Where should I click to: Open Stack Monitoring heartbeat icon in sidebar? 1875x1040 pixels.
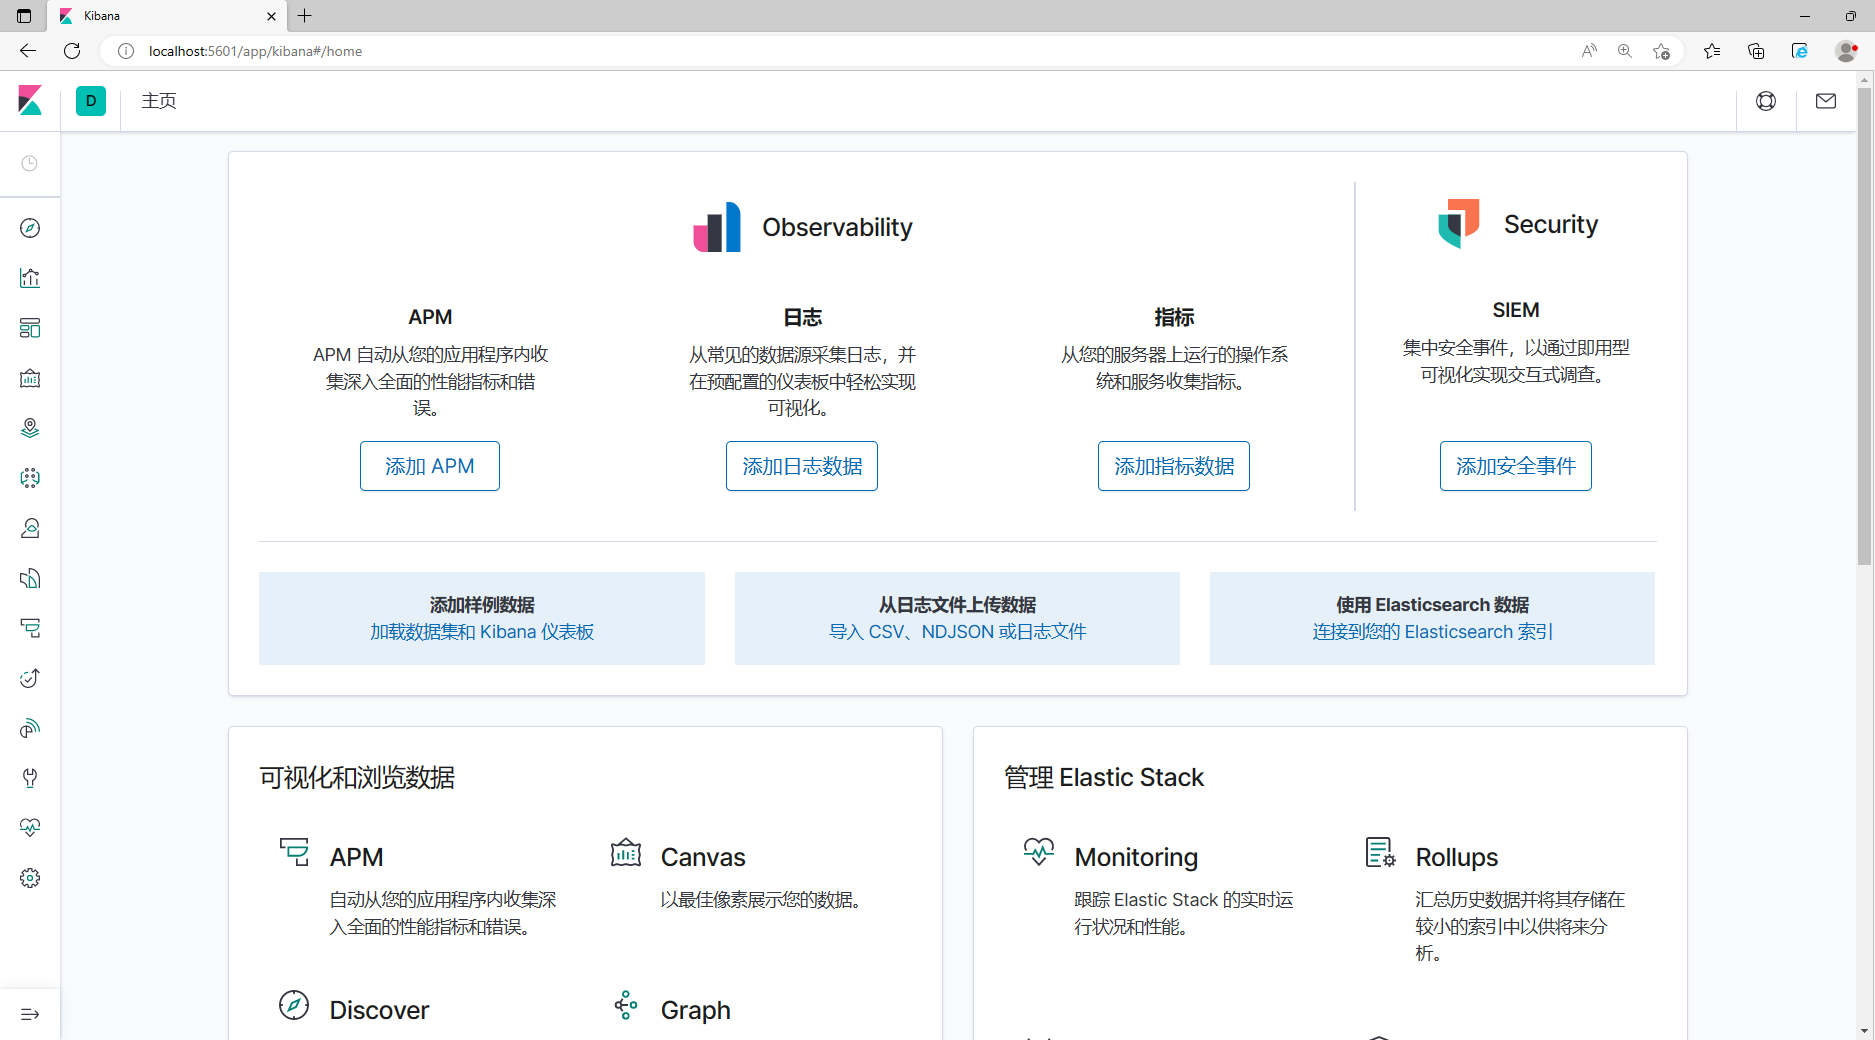[x=30, y=828]
